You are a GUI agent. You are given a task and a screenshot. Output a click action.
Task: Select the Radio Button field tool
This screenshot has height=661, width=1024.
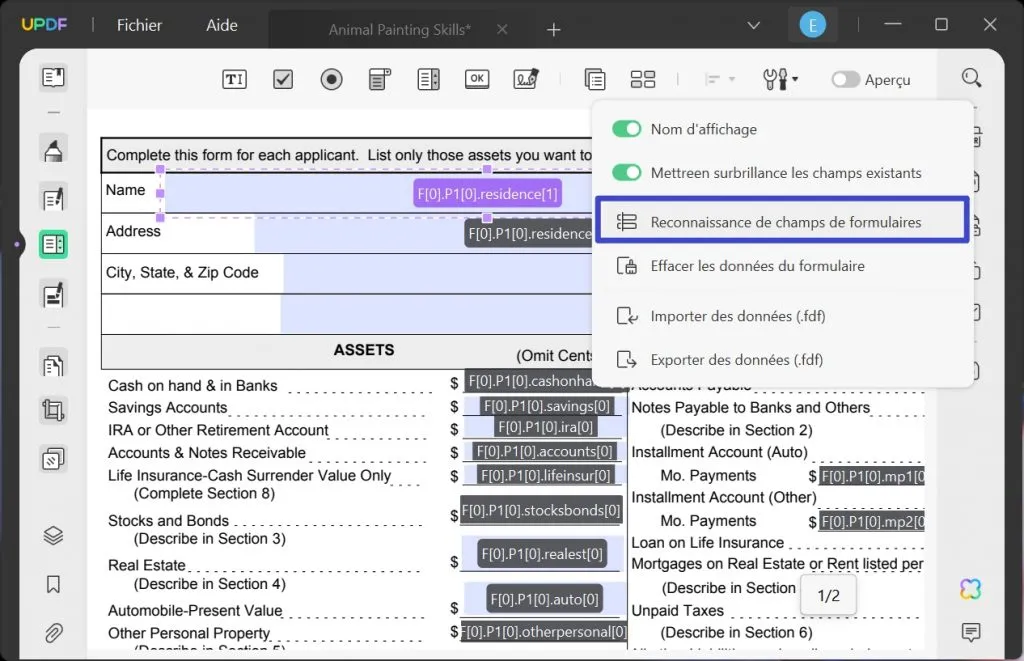pyautogui.click(x=331, y=80)
